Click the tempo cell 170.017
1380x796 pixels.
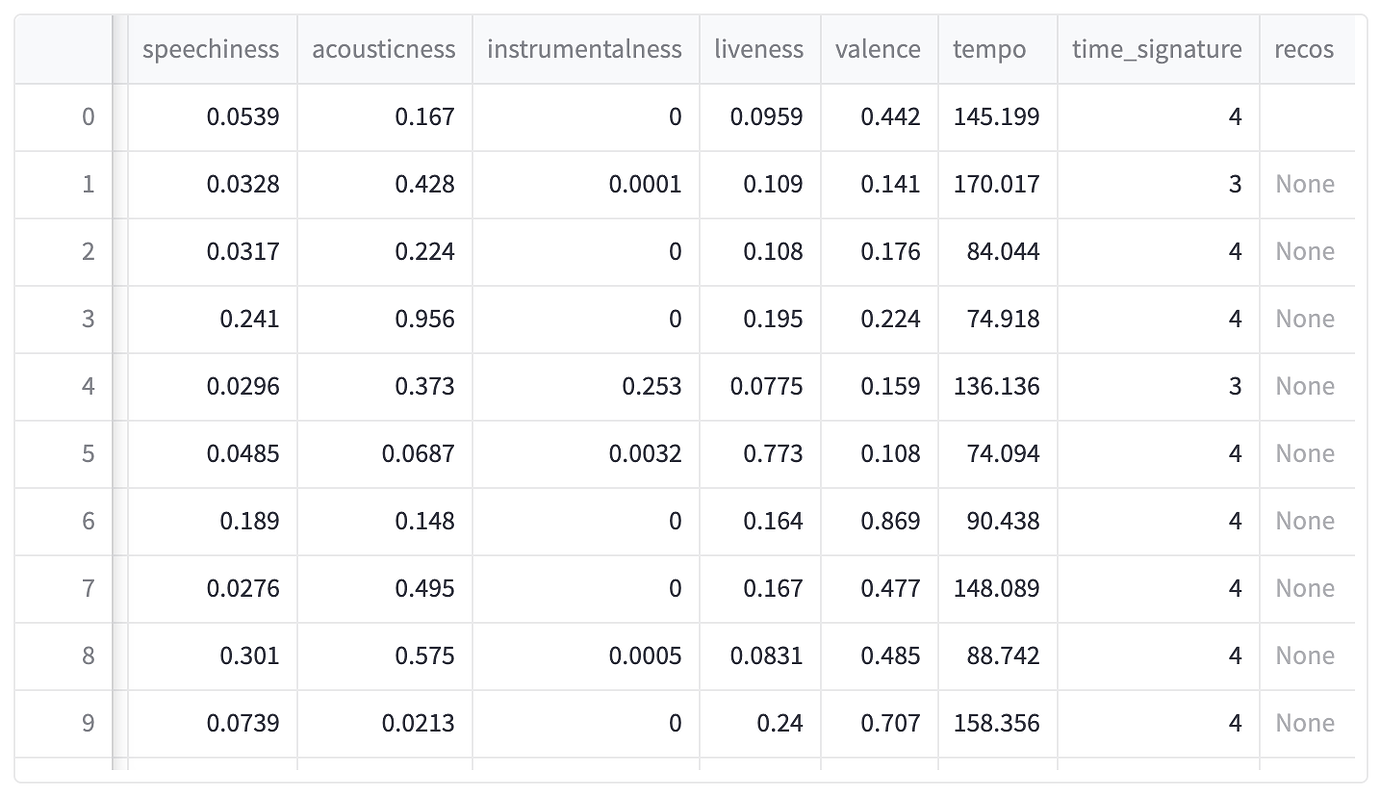tap(997, 184)
